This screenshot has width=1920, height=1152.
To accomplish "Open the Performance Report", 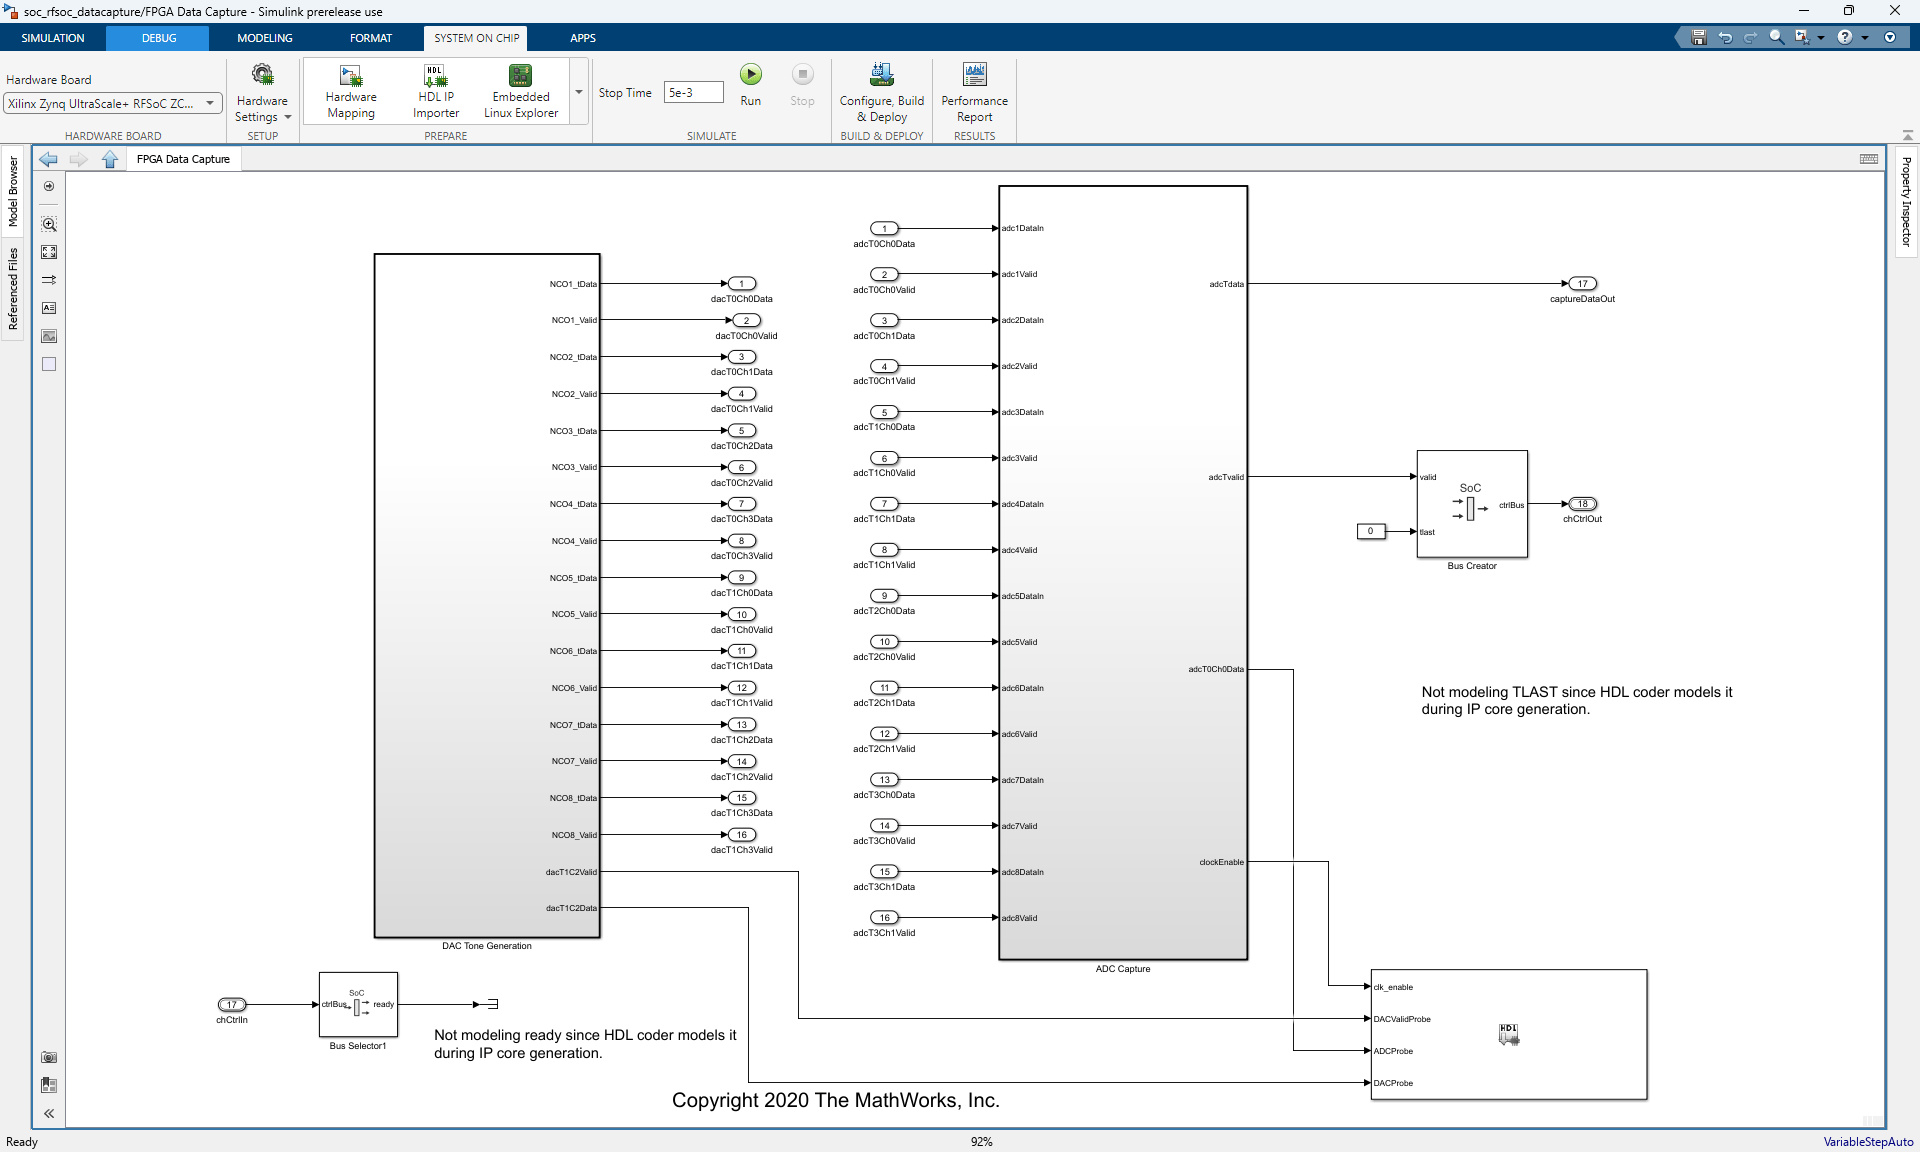I will coord(974,91).
